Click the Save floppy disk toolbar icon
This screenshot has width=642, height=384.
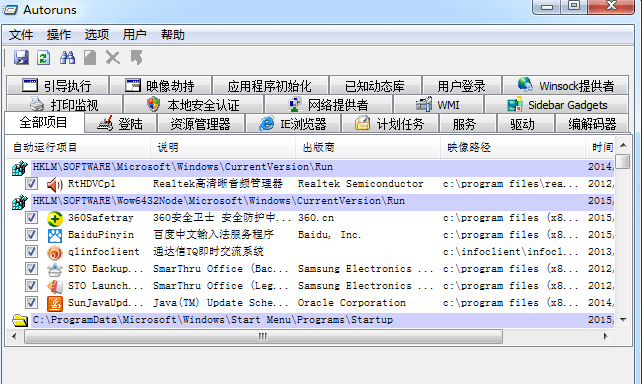coord(21,58)
